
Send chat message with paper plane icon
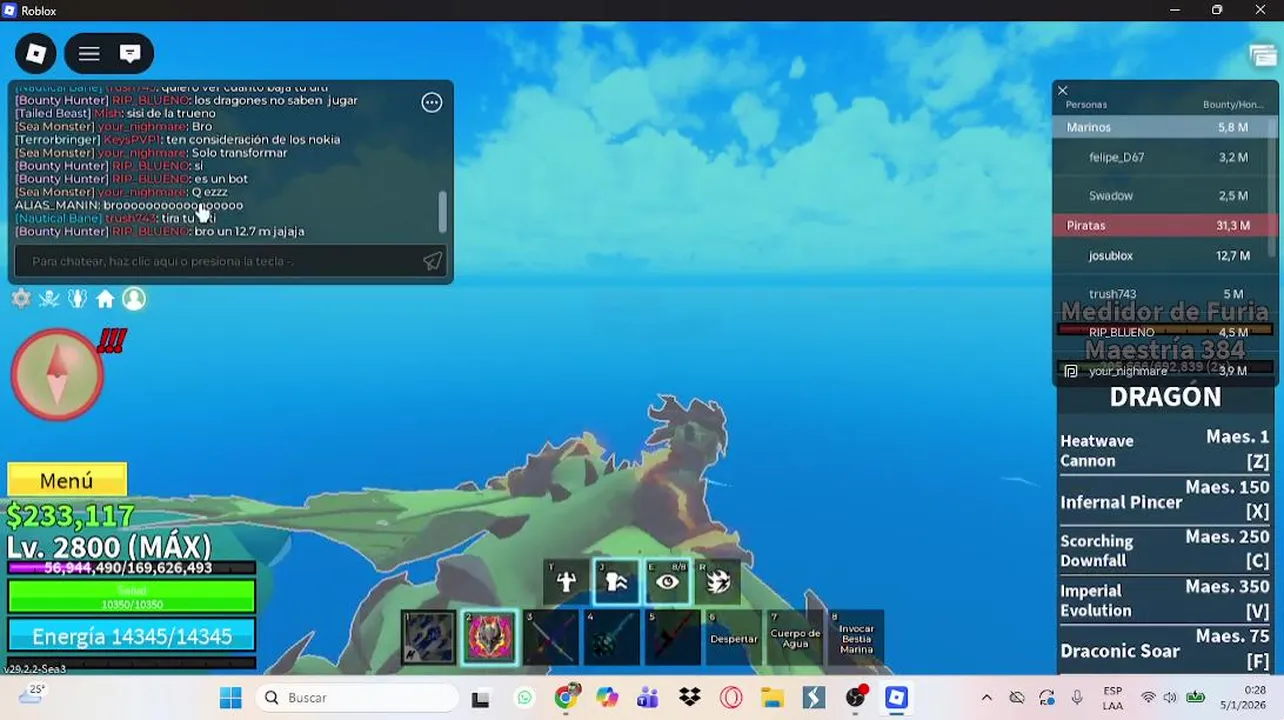click(x=432, y=261)
